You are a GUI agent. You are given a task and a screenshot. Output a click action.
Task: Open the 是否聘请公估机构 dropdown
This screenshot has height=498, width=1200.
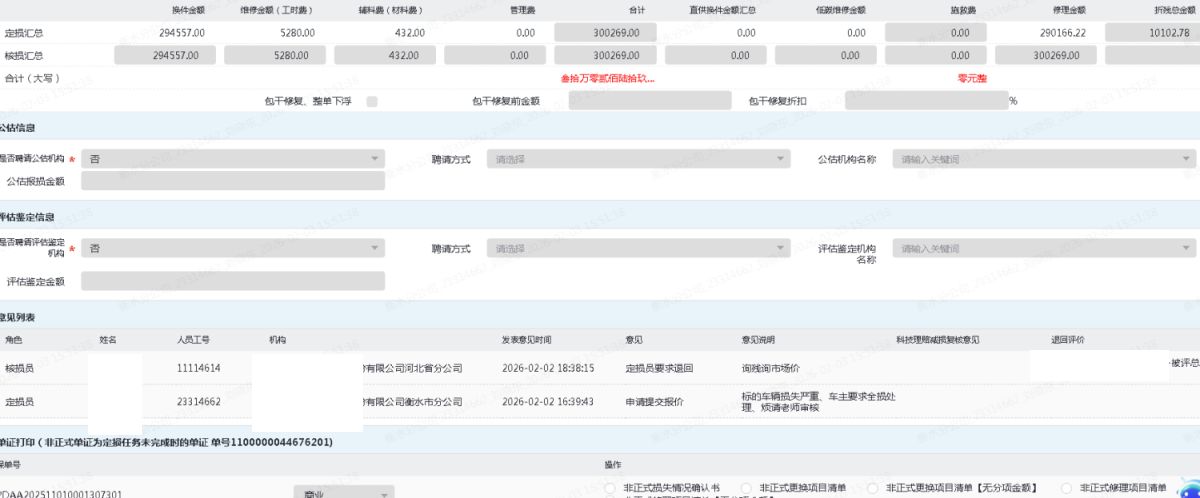point(232,159)
